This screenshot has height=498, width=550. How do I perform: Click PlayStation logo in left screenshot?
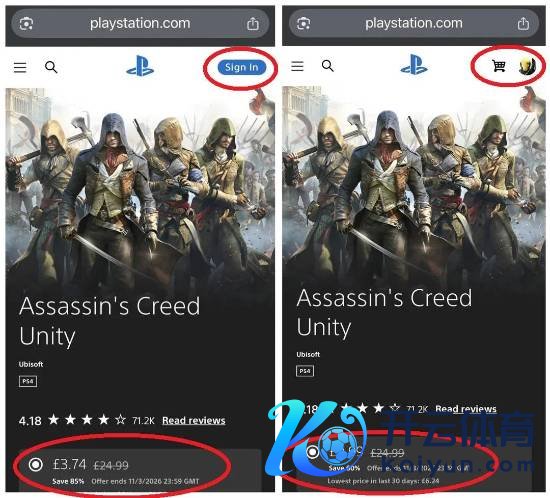(x=140, y=66)
